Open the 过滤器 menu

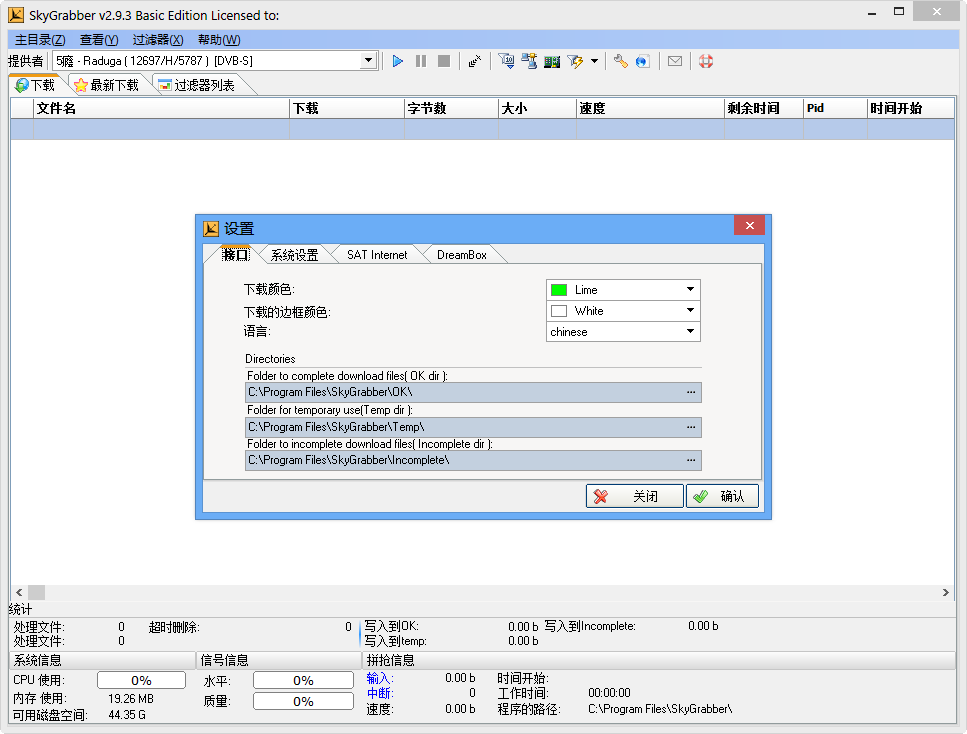tap(158, 40)
